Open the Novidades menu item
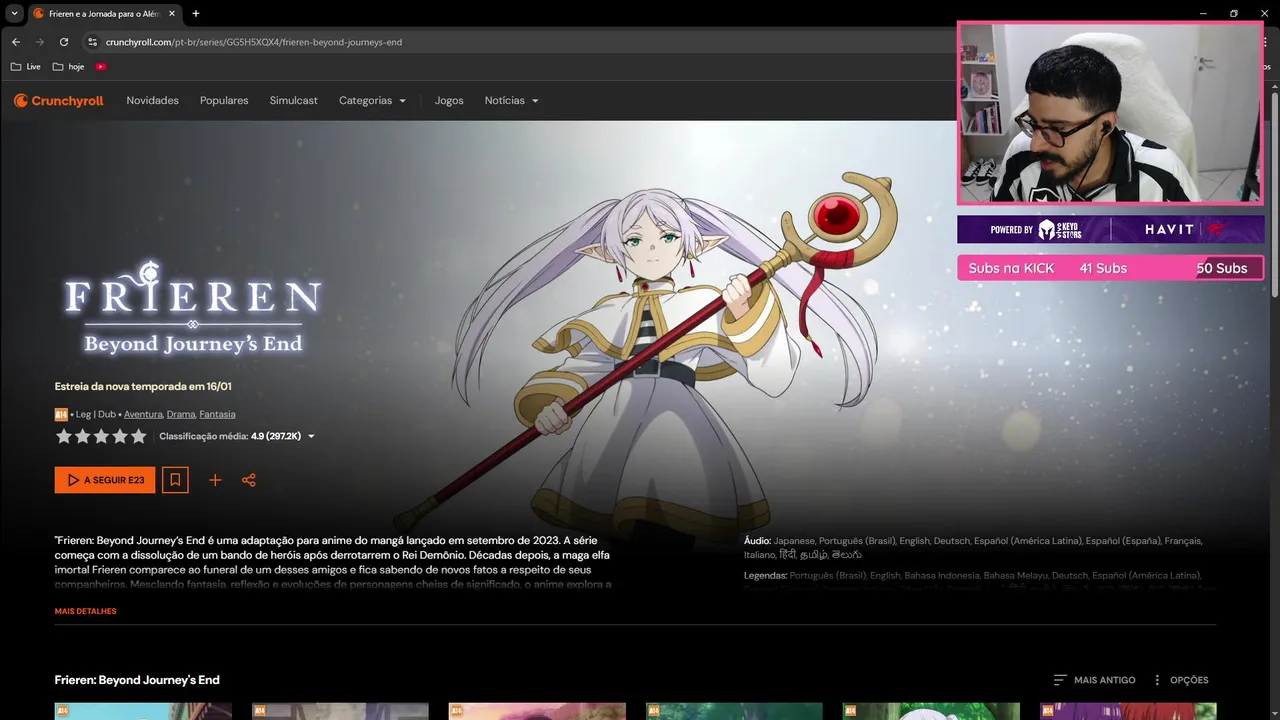The image size is (1280, 720). click(152, 101)
